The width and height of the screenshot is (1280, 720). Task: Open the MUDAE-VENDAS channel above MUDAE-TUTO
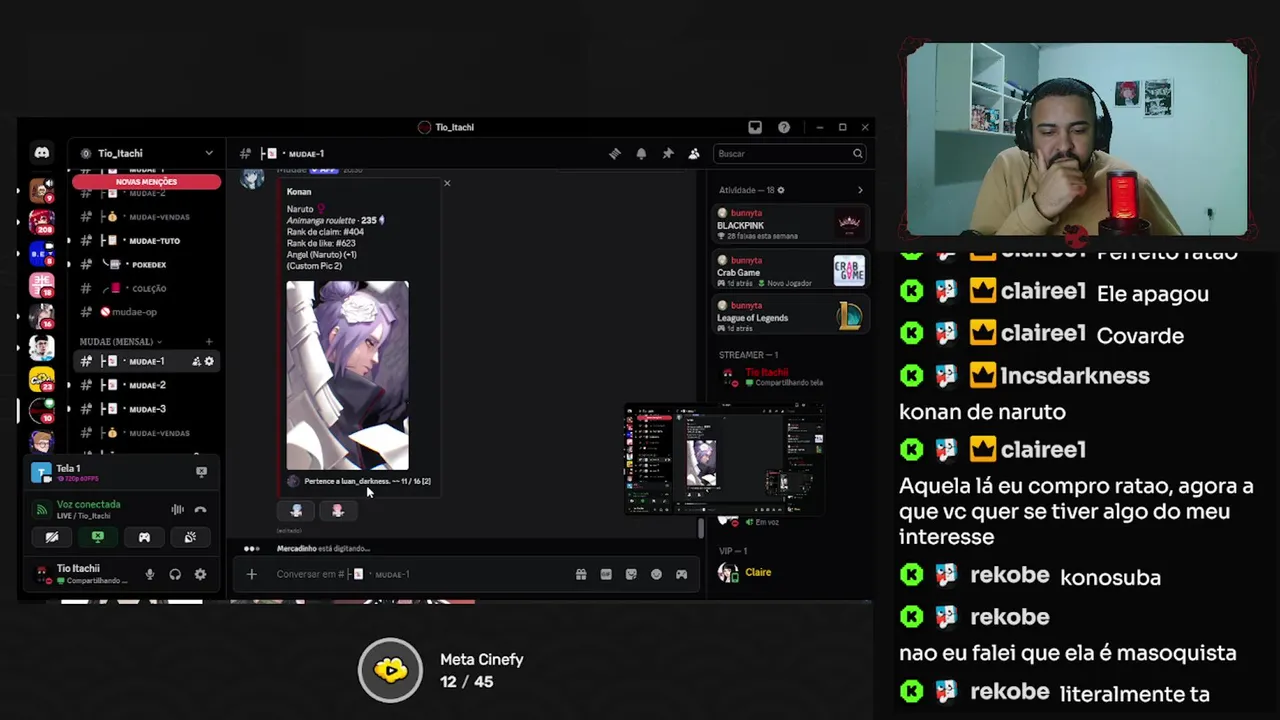146,217
